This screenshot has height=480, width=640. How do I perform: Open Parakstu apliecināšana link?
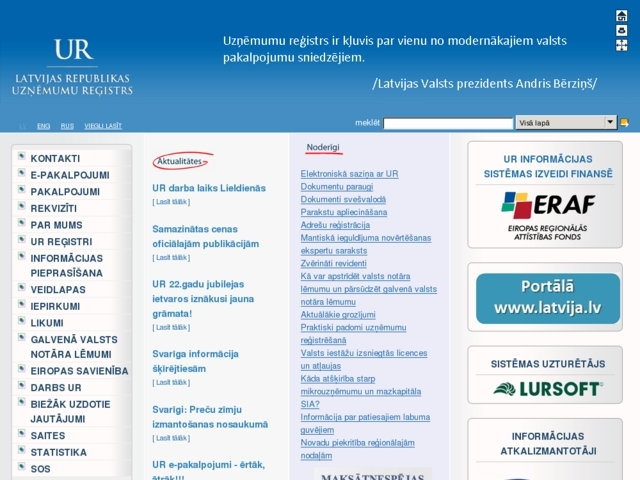tap(344, 212)
